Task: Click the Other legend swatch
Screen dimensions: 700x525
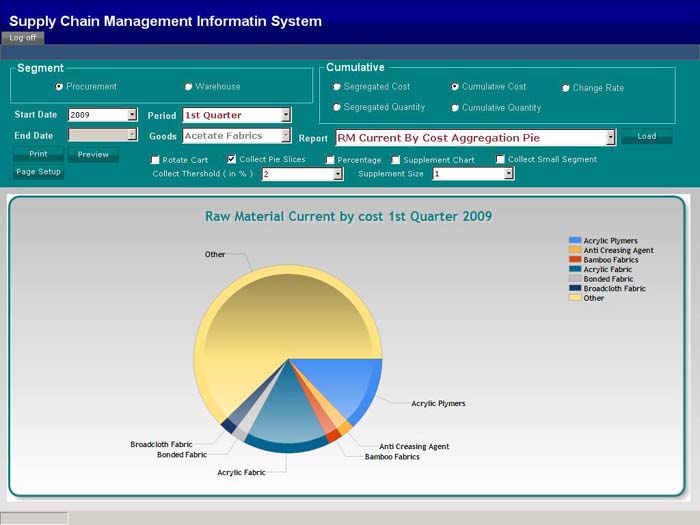Action: pyautogui.click(x=575, y=298)
